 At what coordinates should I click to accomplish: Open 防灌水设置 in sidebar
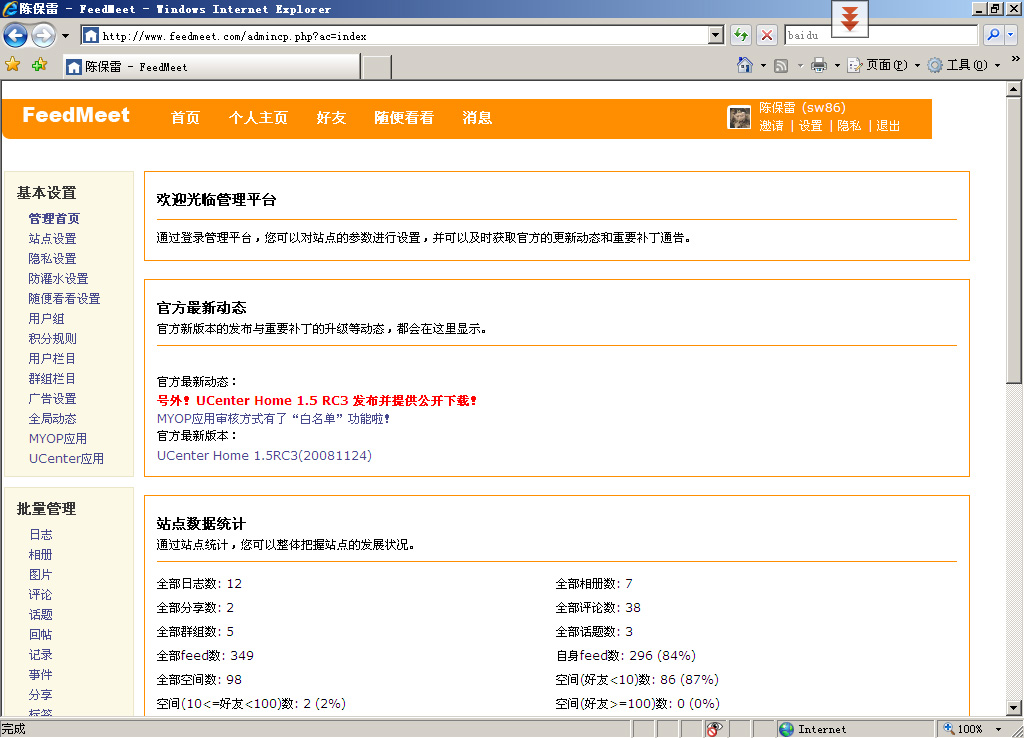tap(58, 279)
